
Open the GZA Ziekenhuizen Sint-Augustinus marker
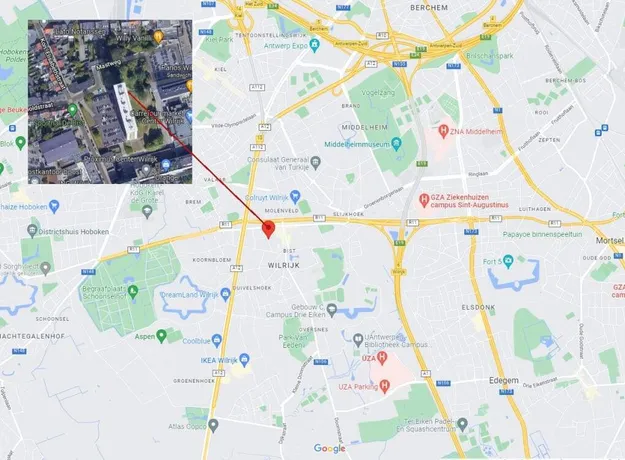point(424,200)
